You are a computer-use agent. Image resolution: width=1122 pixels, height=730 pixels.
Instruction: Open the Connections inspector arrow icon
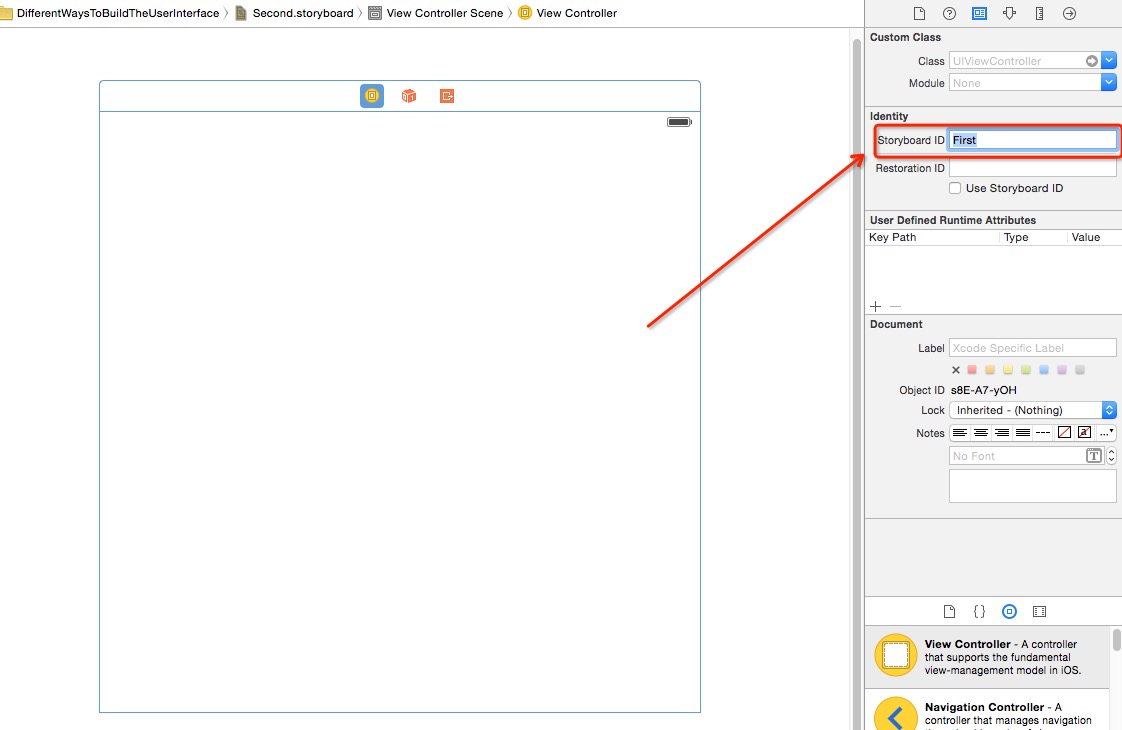click(1069, 13)
